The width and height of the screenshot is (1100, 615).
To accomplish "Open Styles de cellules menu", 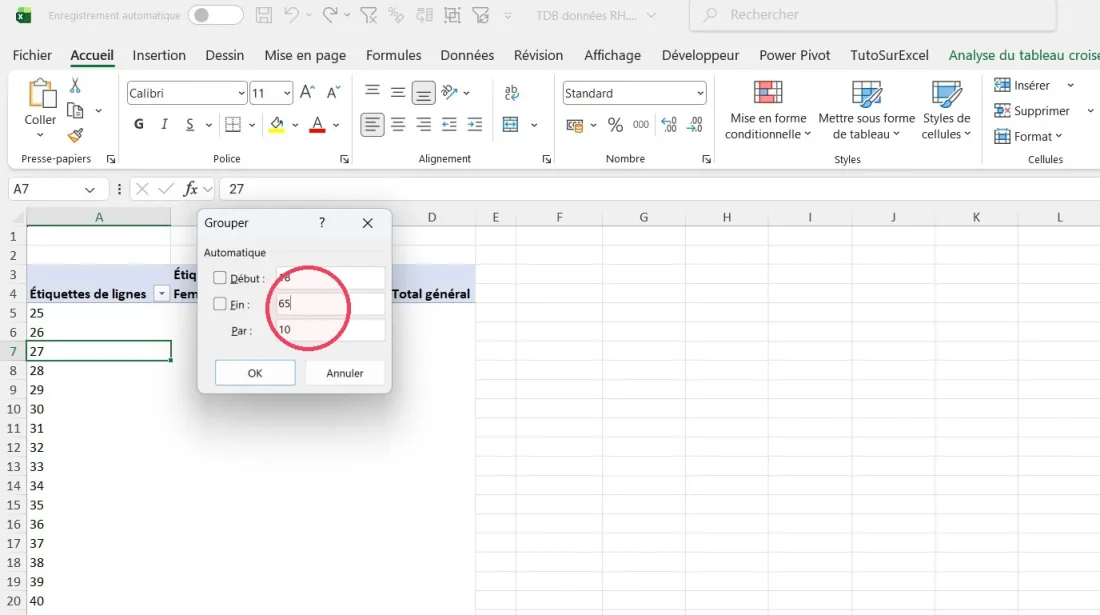I will pyautogui.click(x=946, y=109).
